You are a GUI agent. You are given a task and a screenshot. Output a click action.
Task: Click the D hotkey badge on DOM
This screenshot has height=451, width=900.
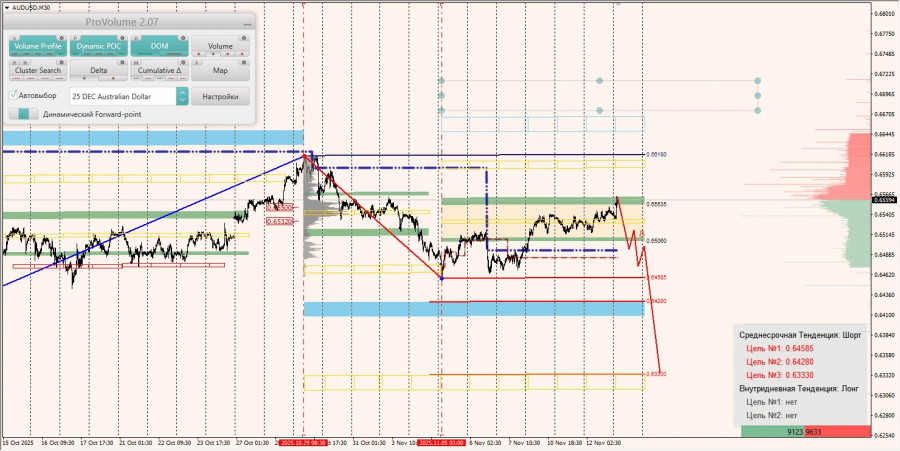137,38
